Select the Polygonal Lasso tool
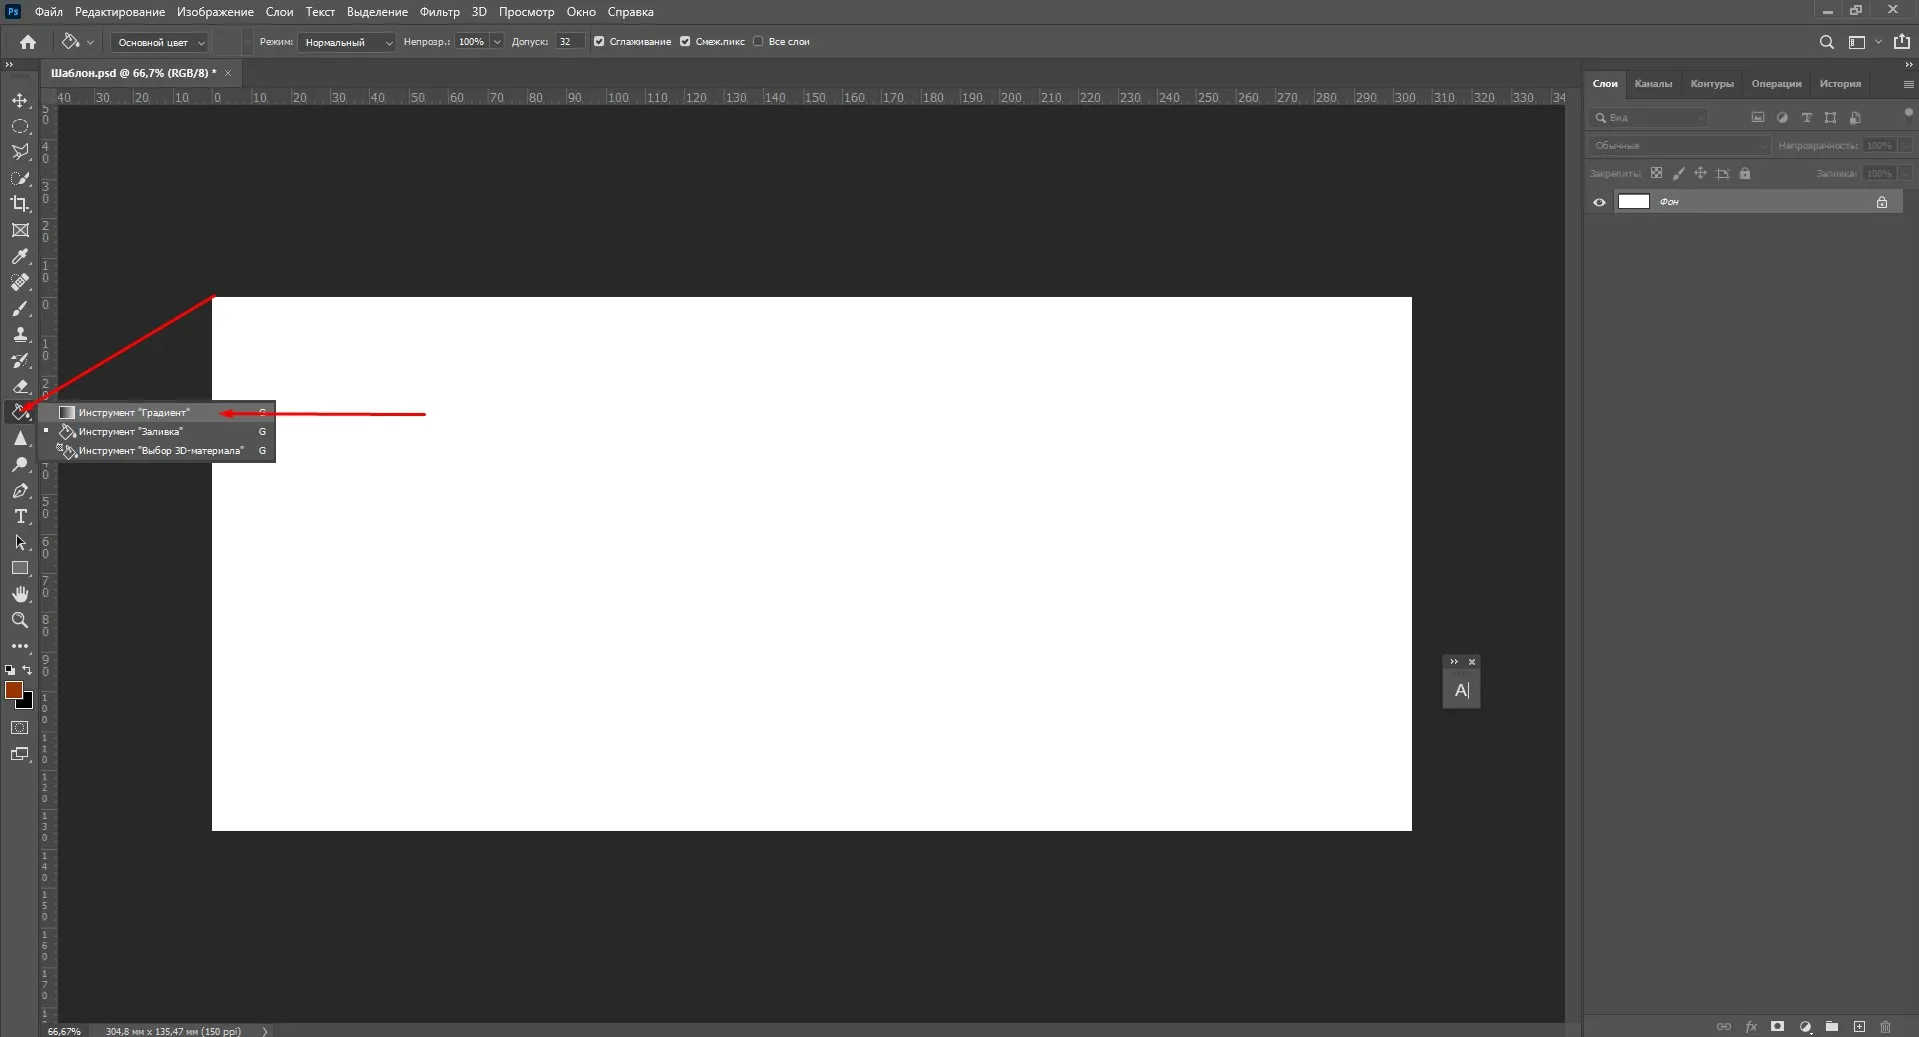 pos(20,152)
